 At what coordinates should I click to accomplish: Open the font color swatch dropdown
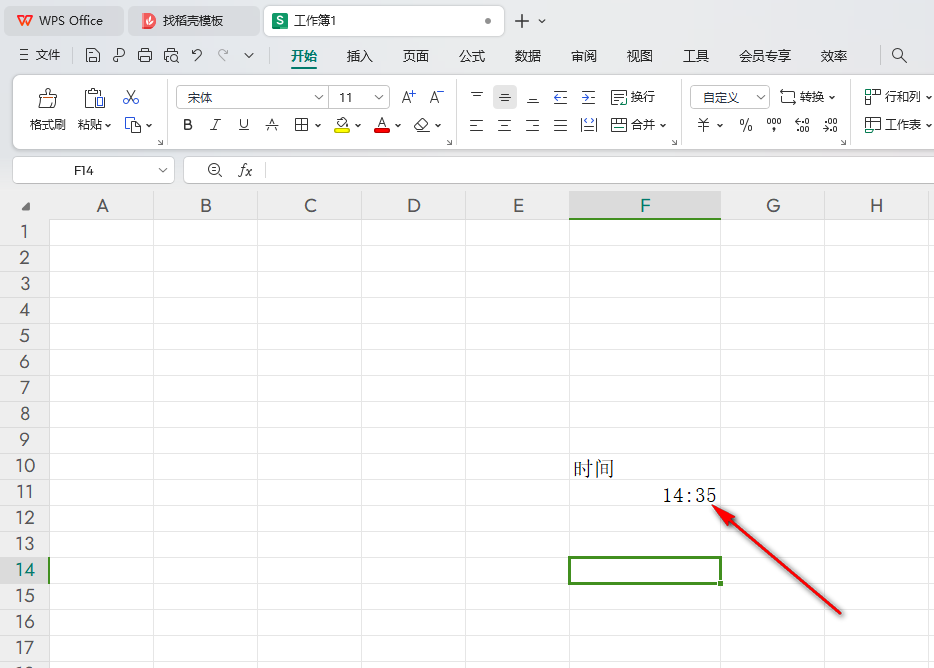(397, 124)
